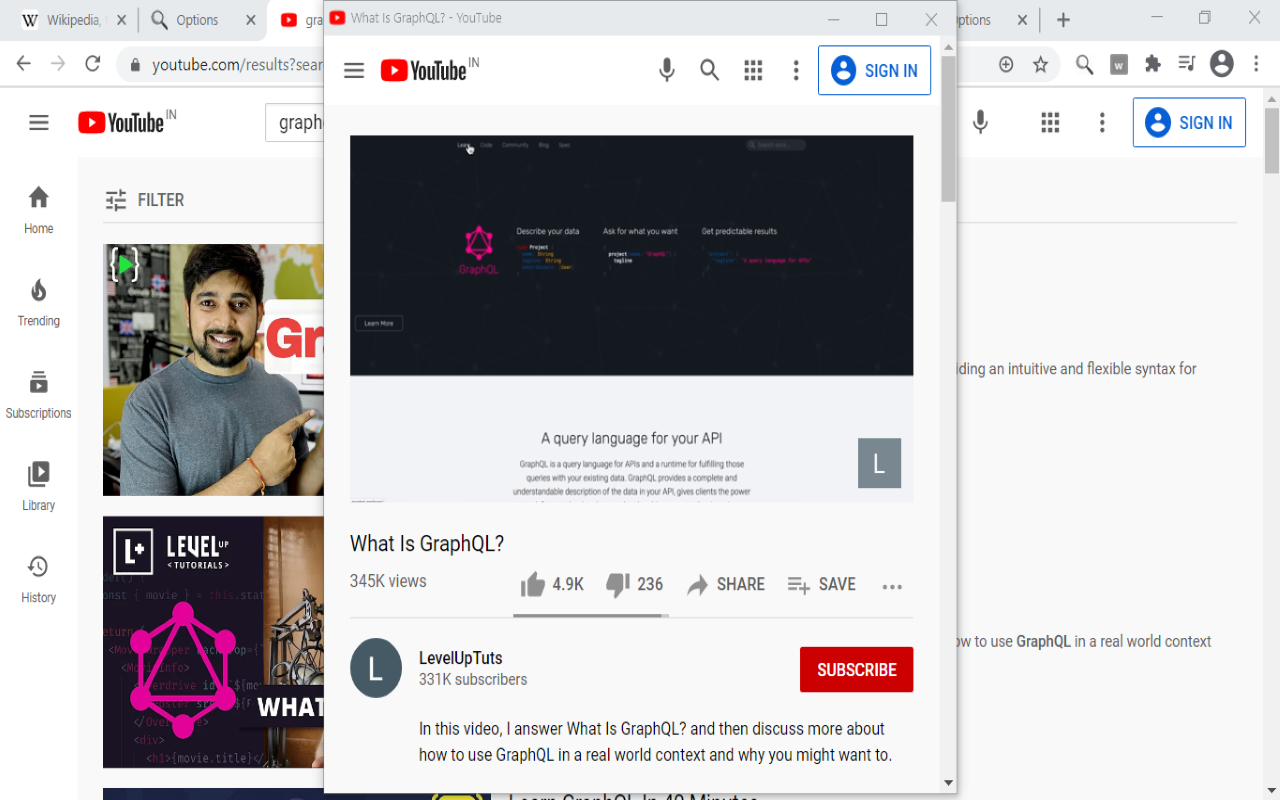Open History in YouTube sidebar
The width and height of the screenshot is (1280, 800).
(39, 579)
